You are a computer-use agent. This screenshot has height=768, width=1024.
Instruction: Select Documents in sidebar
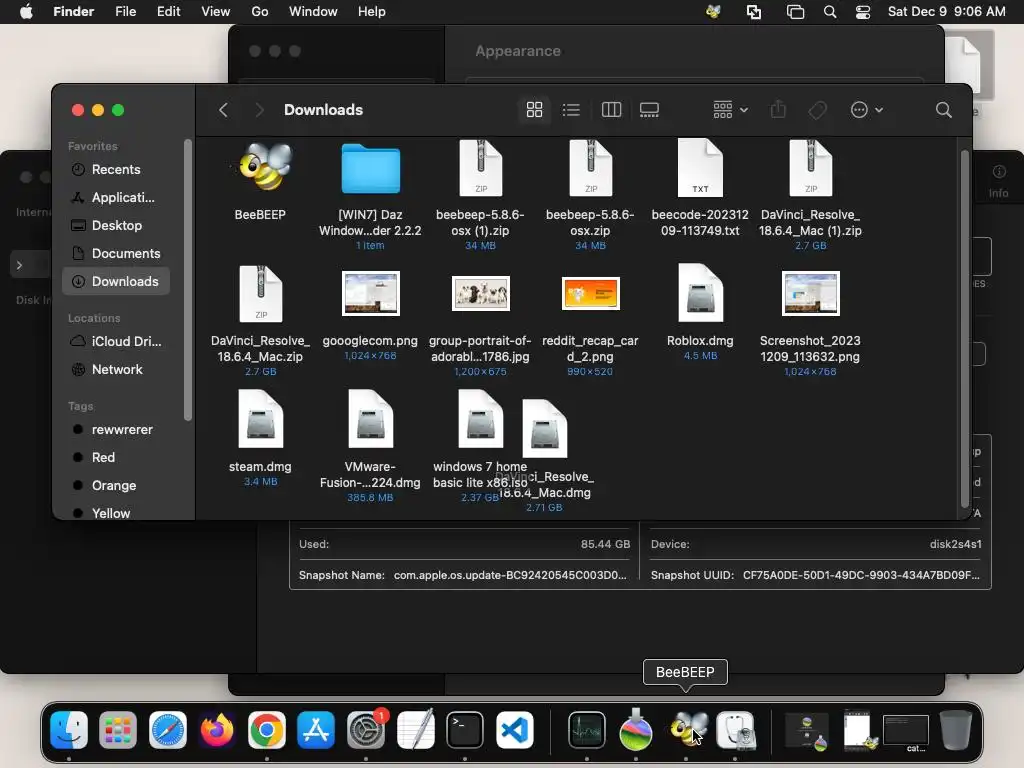click(116, 253)
